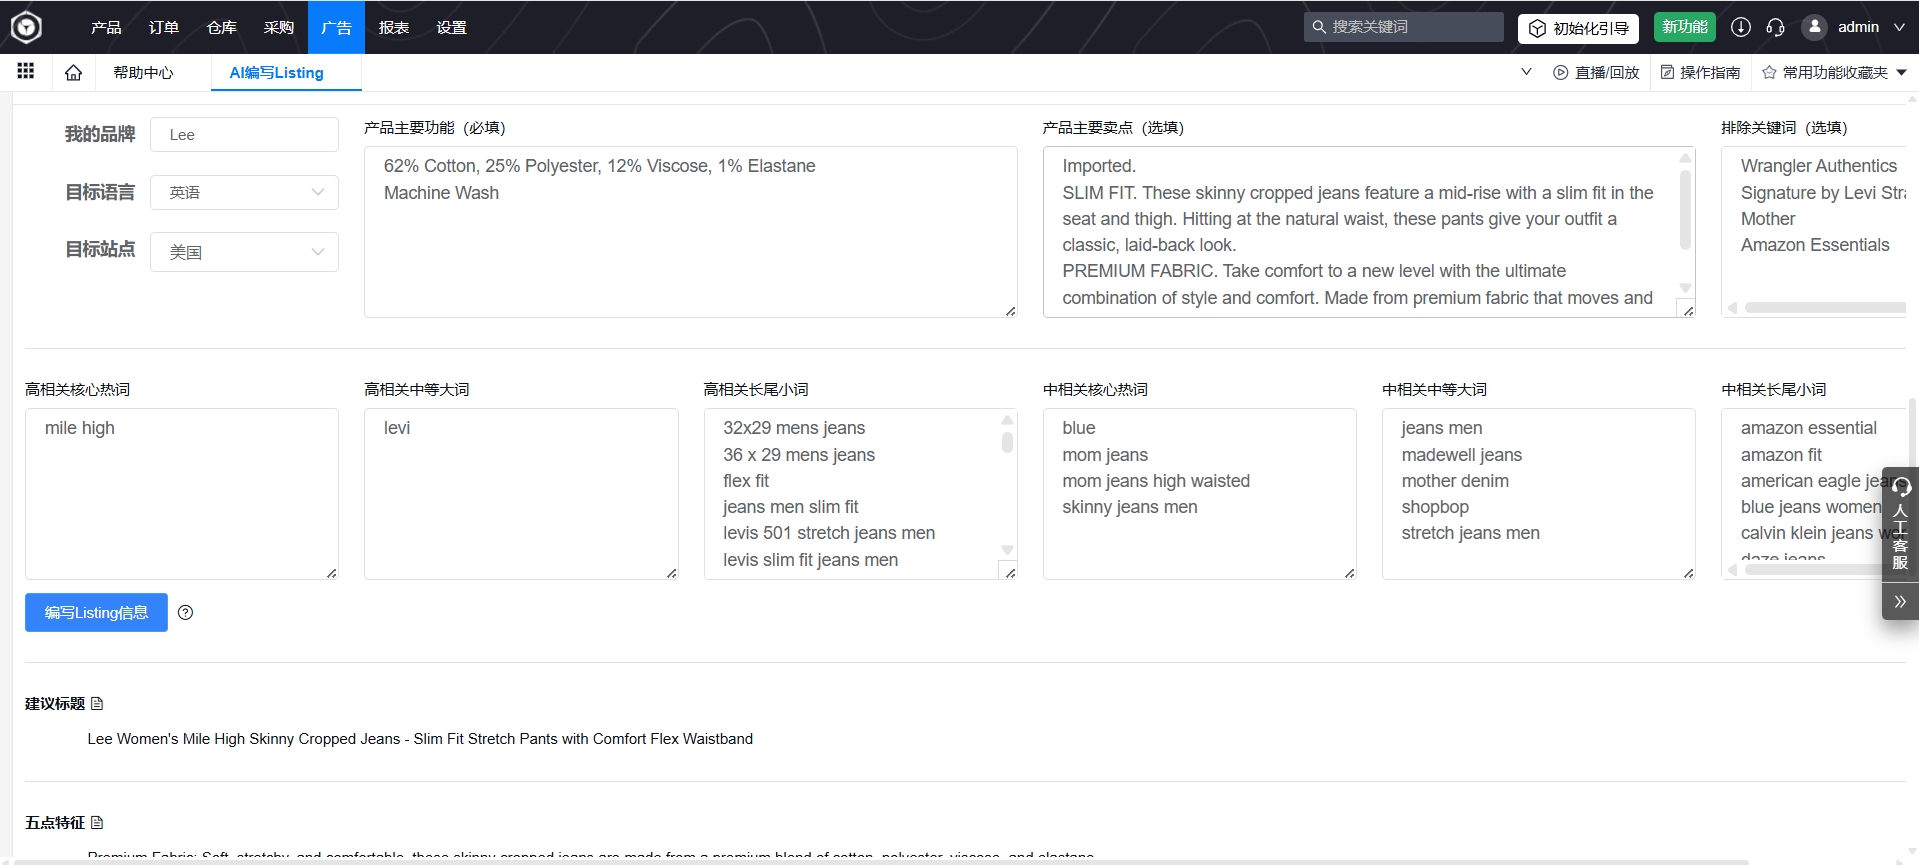Open the 目标语言 dropdown showing 英语

pyautogui.click(x=244, y=192)
